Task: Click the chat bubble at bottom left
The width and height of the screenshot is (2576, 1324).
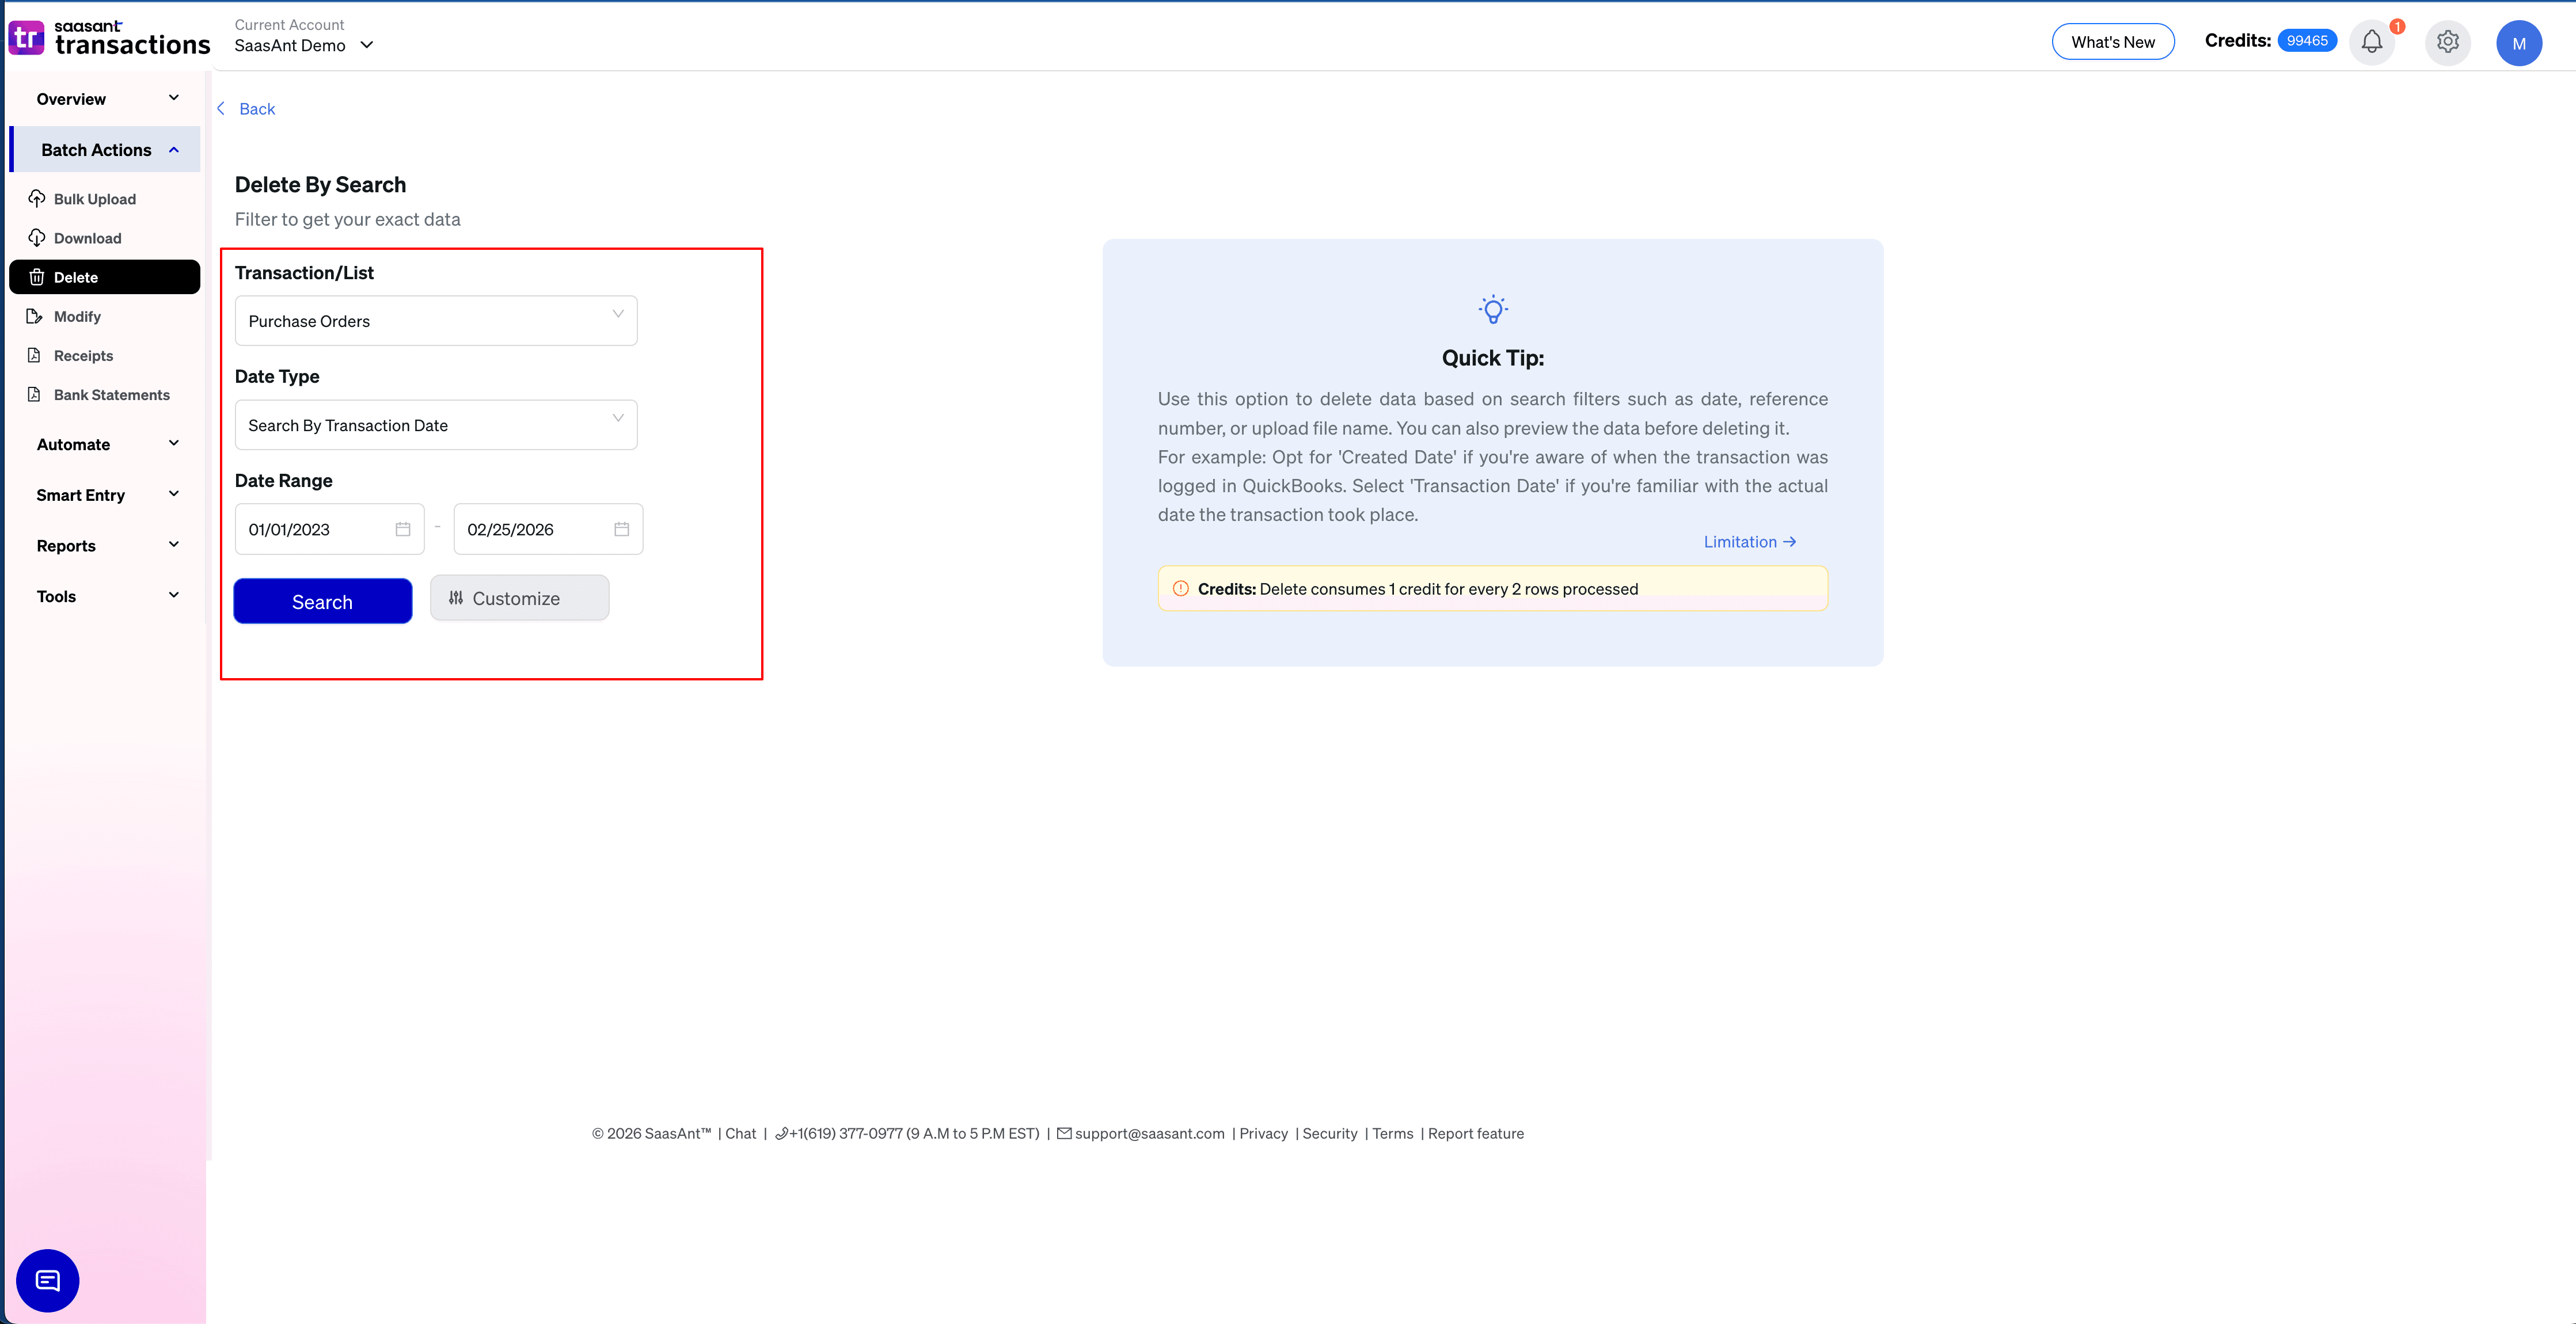Action: point(47,1280)
